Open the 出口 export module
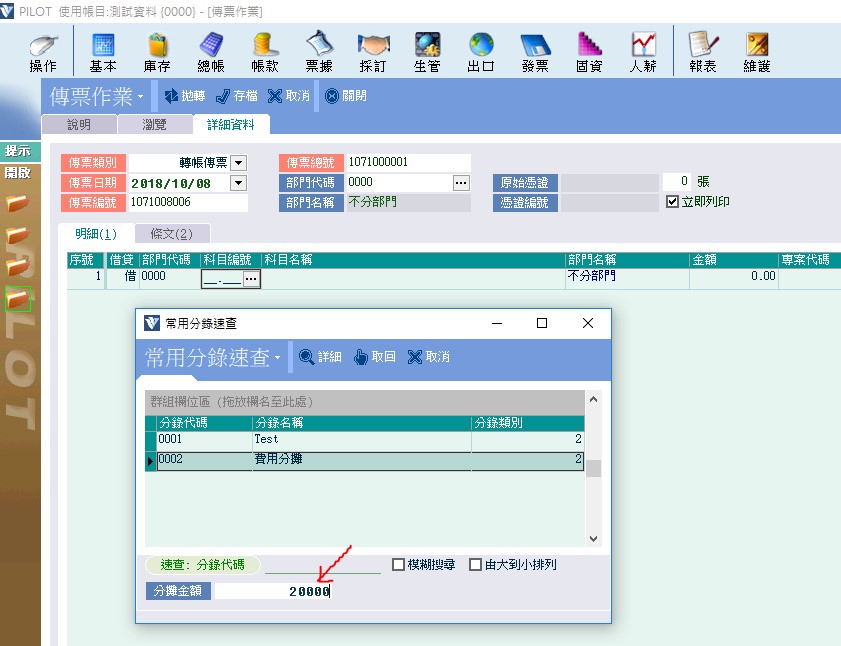The image size is (841, 646). pyautogui.click(x=481, y=53)
